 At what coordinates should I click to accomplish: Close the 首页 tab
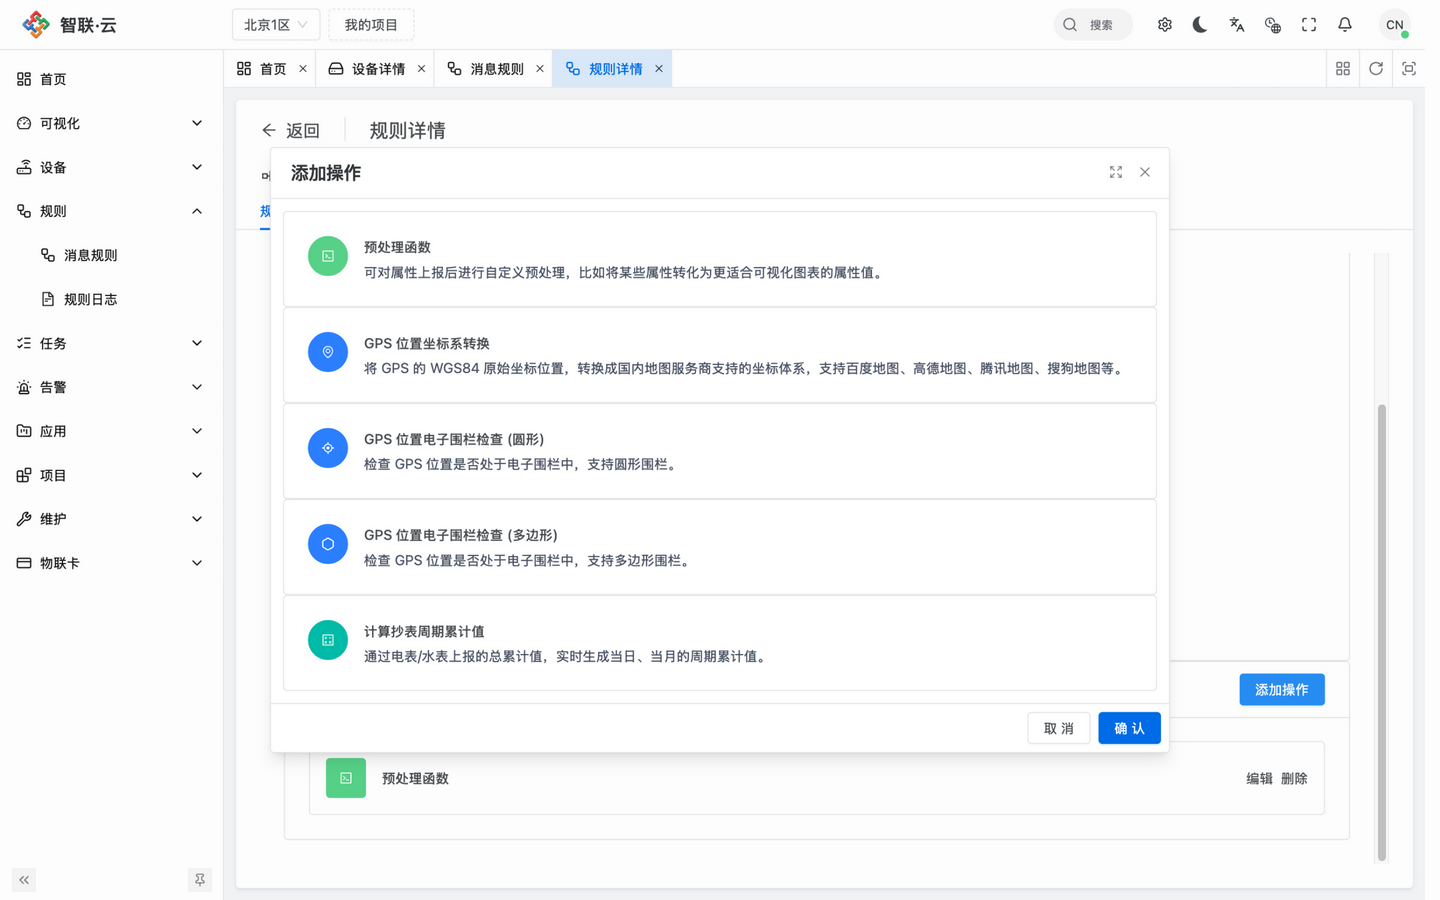(x=303, y=69)
